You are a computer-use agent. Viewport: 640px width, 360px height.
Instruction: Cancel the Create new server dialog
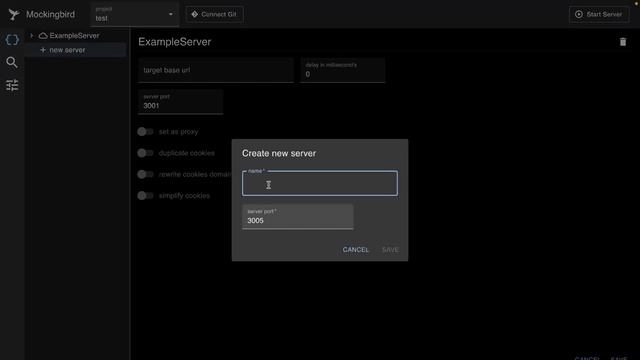point(356,249)
